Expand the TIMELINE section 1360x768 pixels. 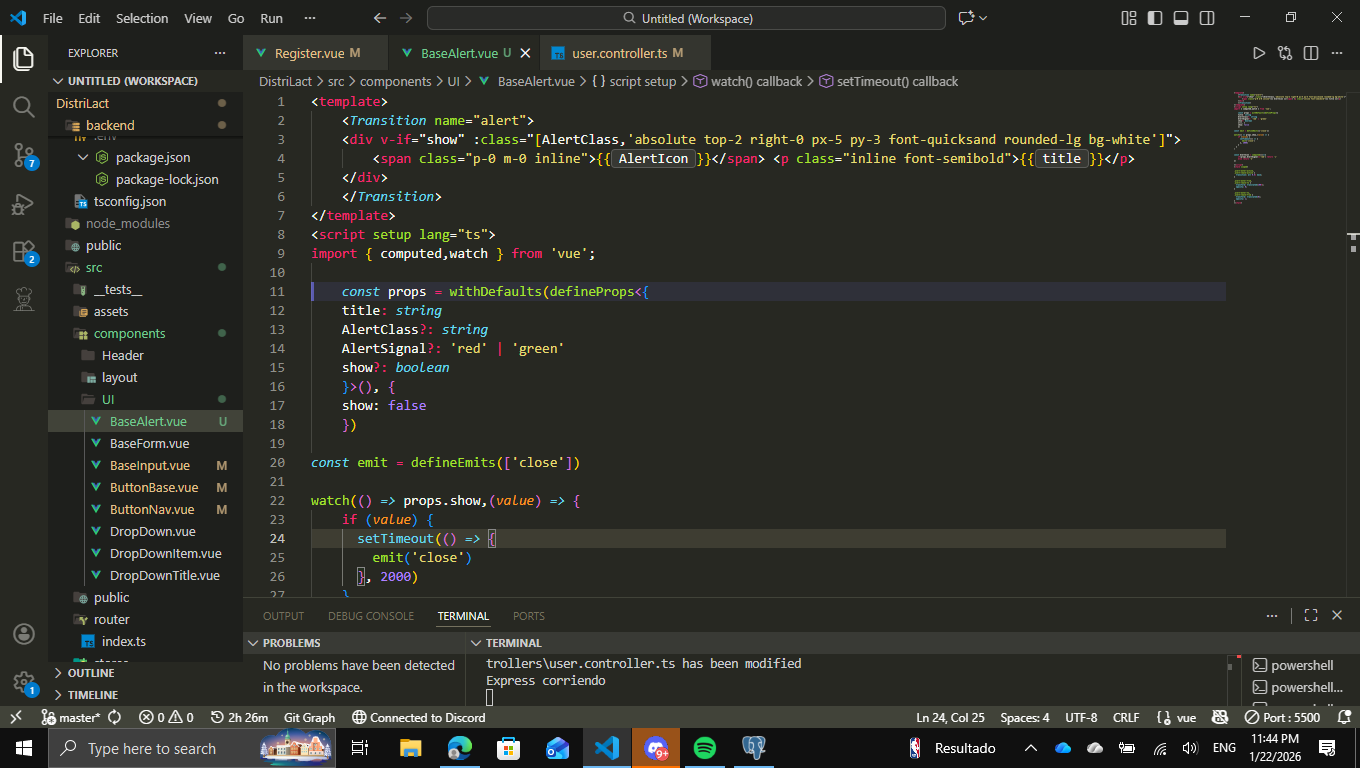click(x=93, y=695)
